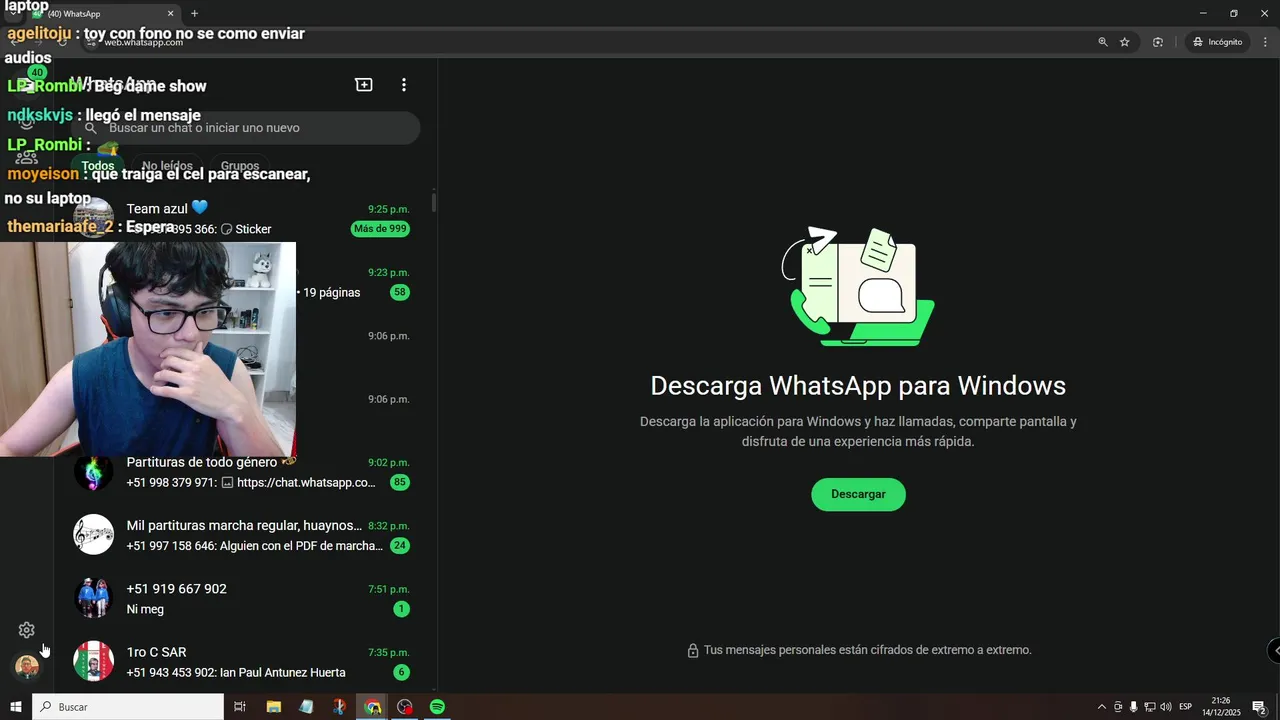Select the No leídos filter

click(167, 166)
